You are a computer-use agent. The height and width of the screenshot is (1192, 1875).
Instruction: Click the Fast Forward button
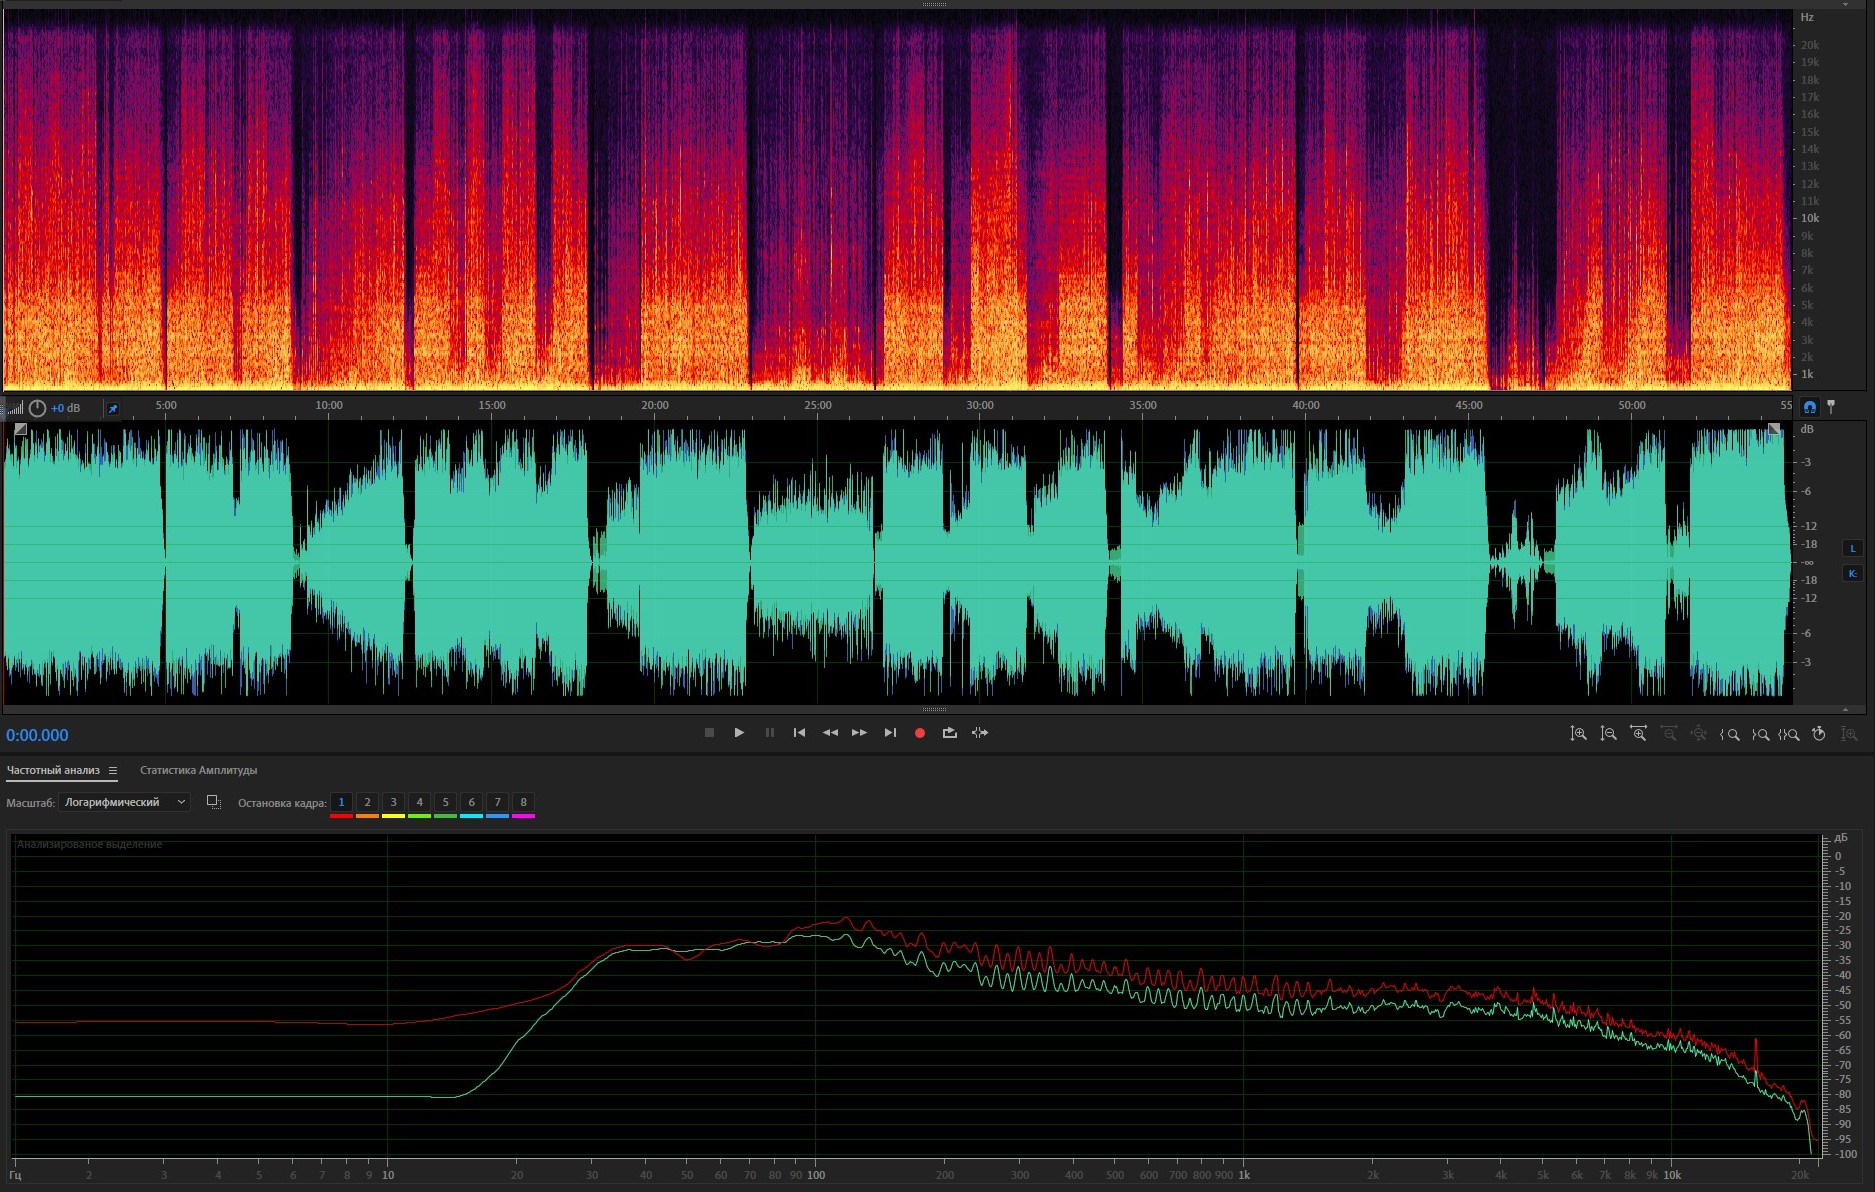coord(859,733)
